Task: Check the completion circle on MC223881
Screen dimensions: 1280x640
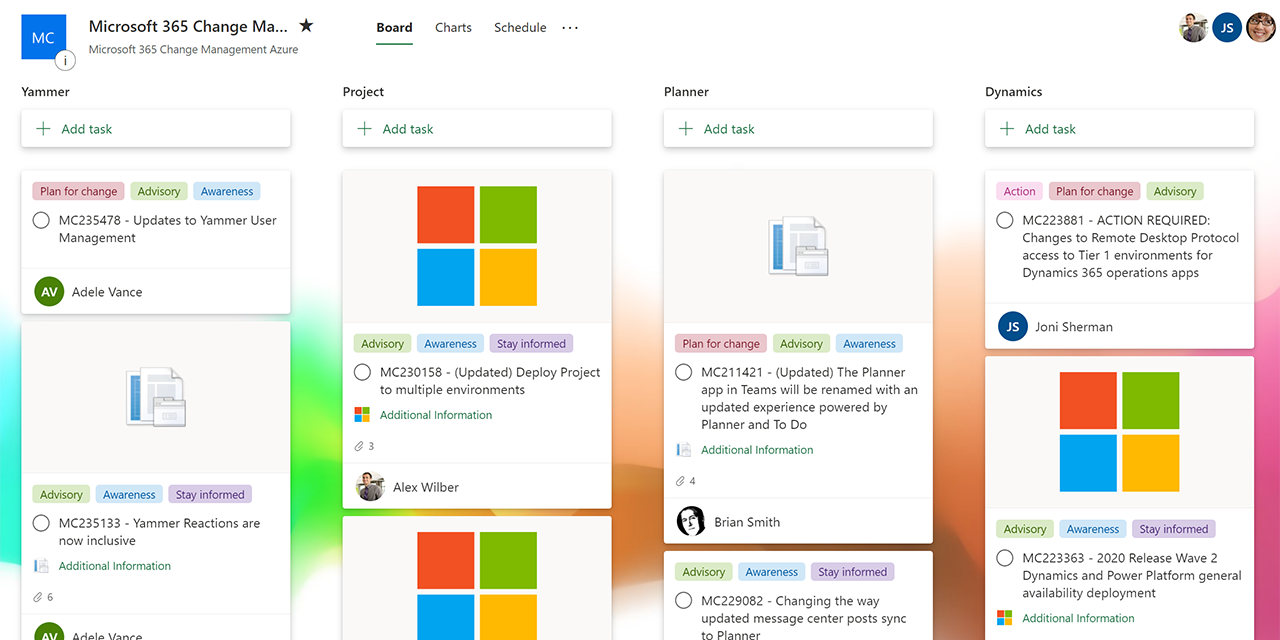Action: coord(1004,219)
